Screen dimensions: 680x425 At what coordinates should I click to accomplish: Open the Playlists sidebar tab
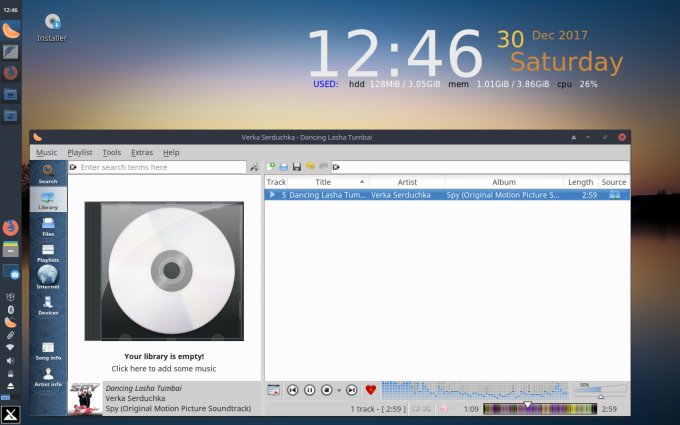point(48,253)
